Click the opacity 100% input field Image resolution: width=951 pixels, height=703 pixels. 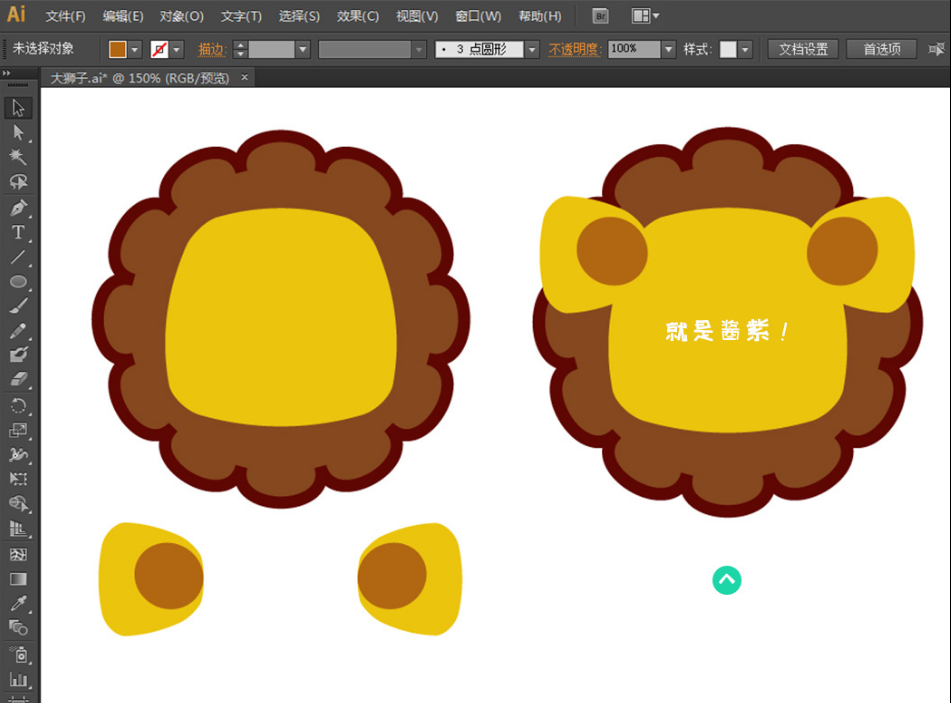pyautogui.click(x=633, y=49)
